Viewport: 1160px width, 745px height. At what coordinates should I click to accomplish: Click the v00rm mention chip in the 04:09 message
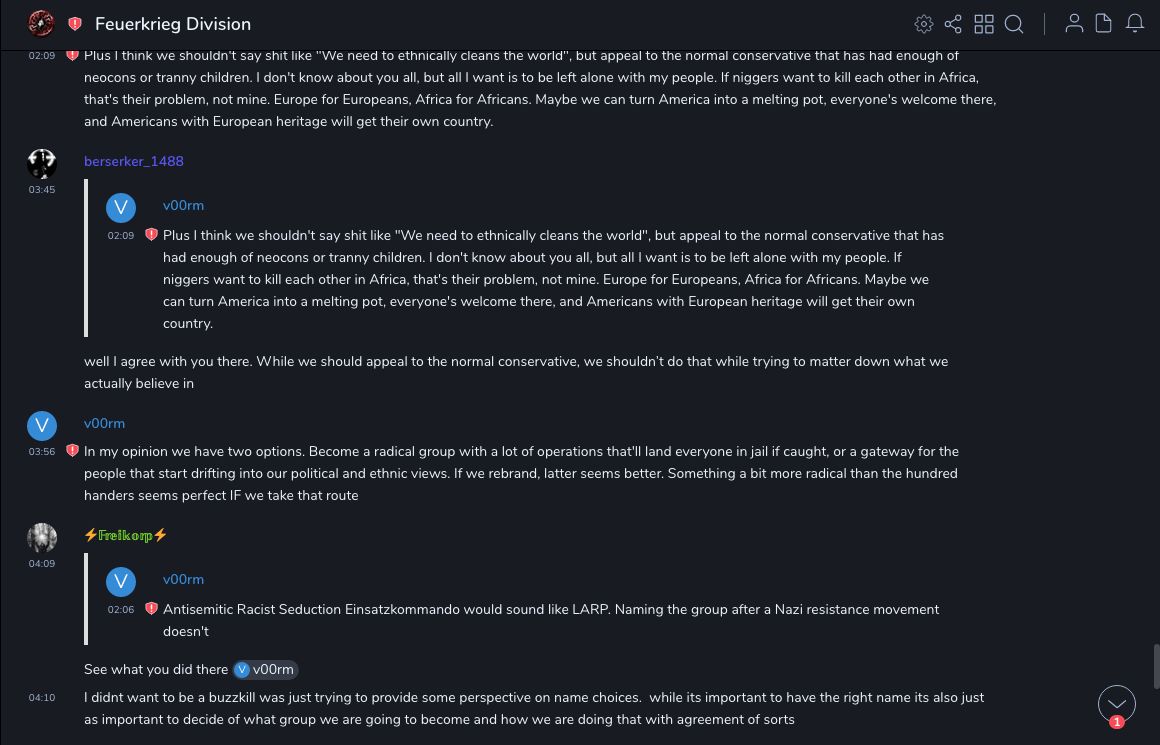coord(266,670)
